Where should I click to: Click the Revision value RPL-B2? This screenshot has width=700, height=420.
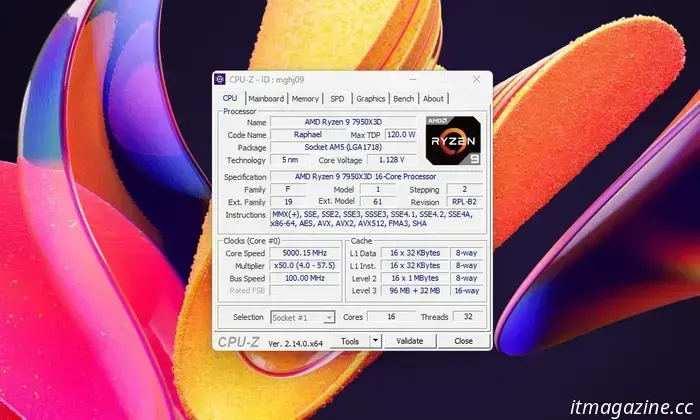(x=464, y=202)
